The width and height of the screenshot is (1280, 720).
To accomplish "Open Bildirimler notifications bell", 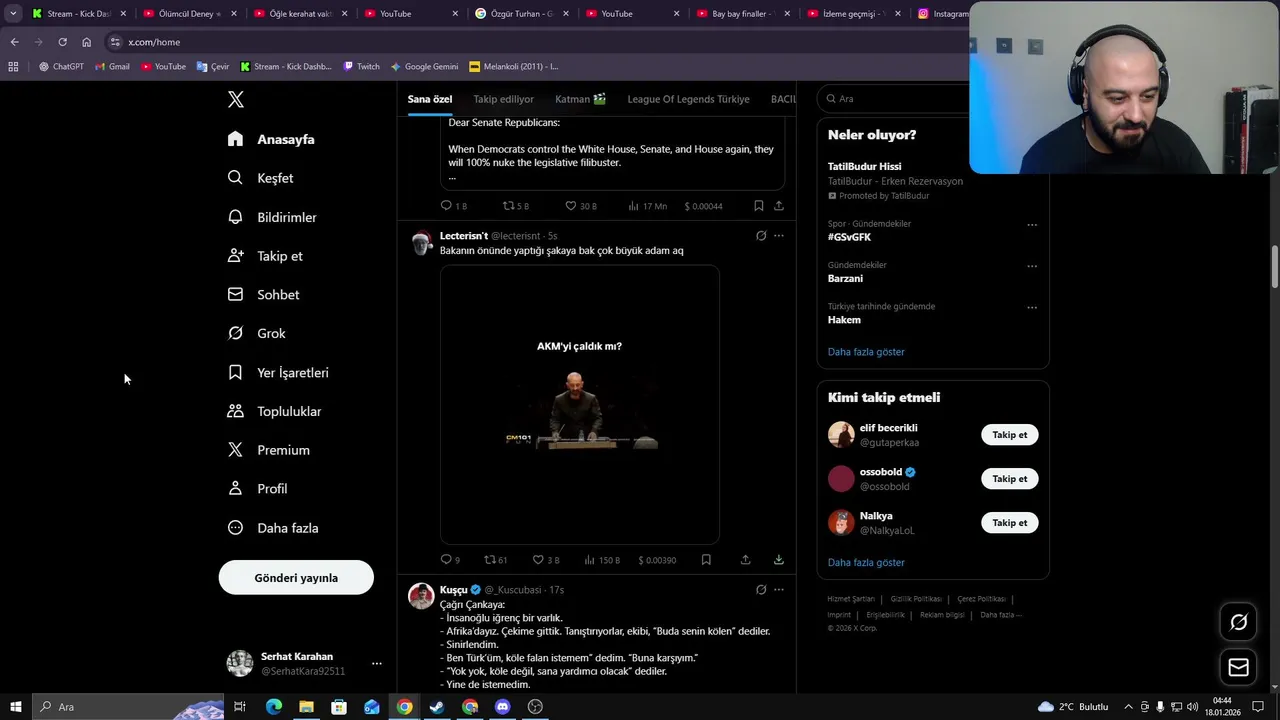I will pyautogui.click(x=271, y=217).
